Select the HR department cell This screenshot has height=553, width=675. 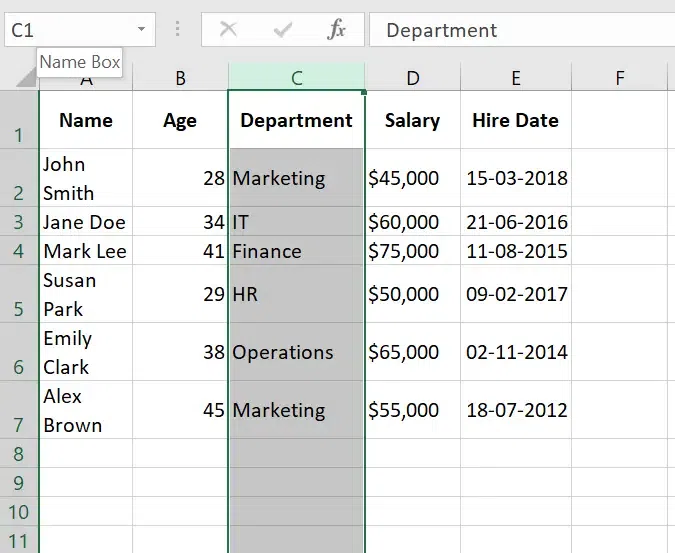(297, 294)
